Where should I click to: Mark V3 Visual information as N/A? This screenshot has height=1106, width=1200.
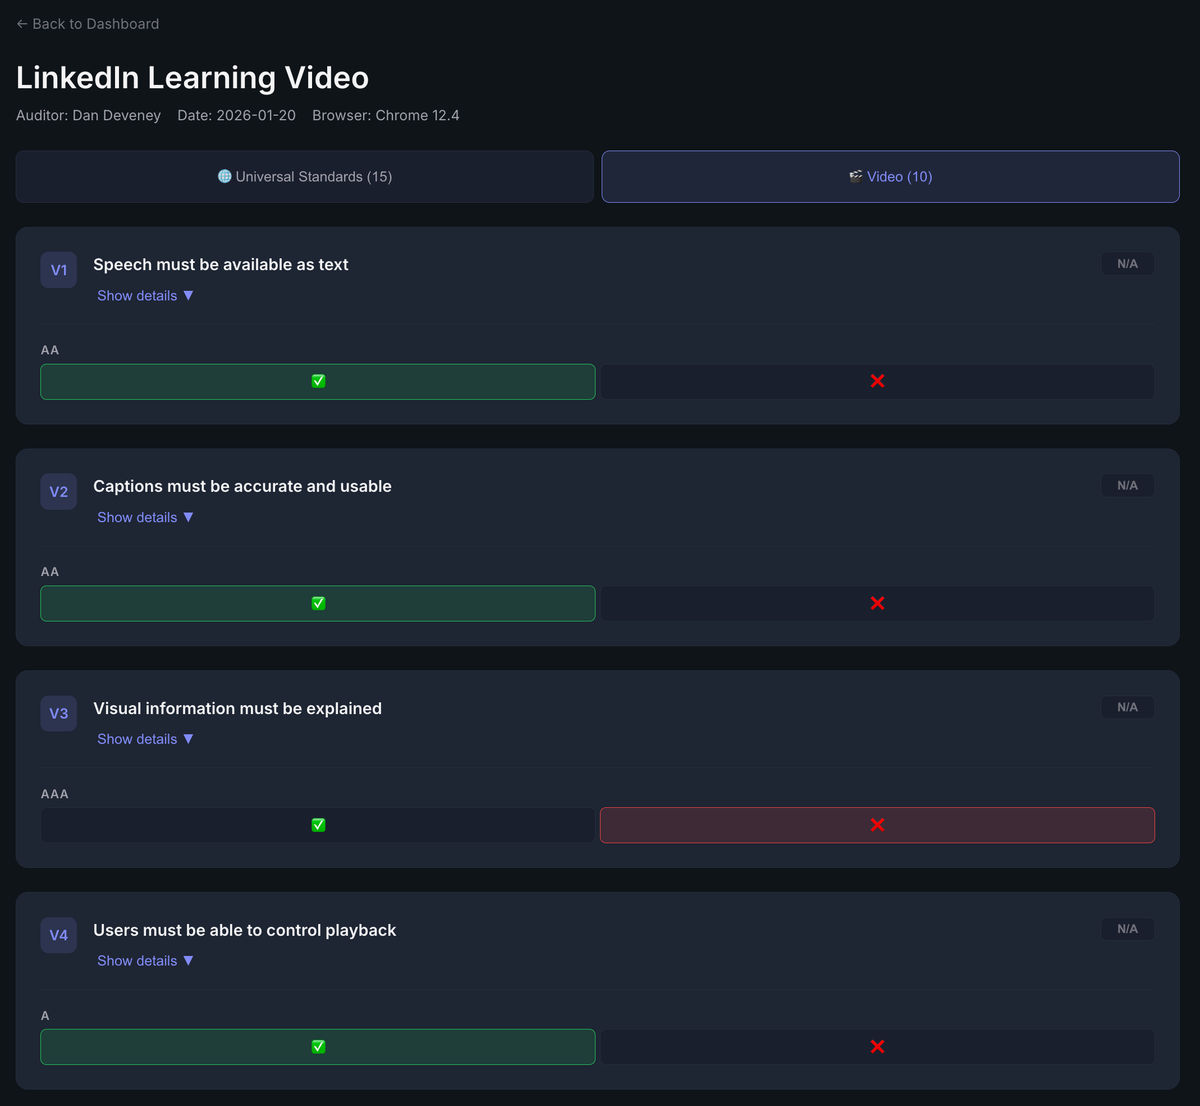click(x=1127, y=708)
